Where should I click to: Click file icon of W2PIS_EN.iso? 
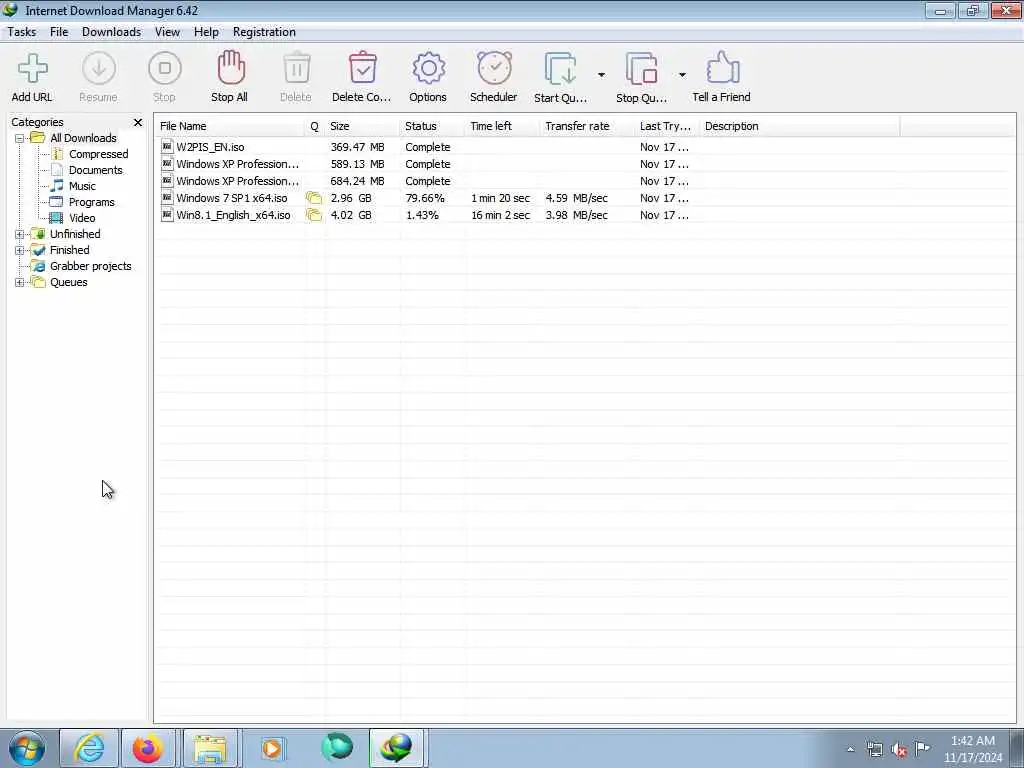167,147
